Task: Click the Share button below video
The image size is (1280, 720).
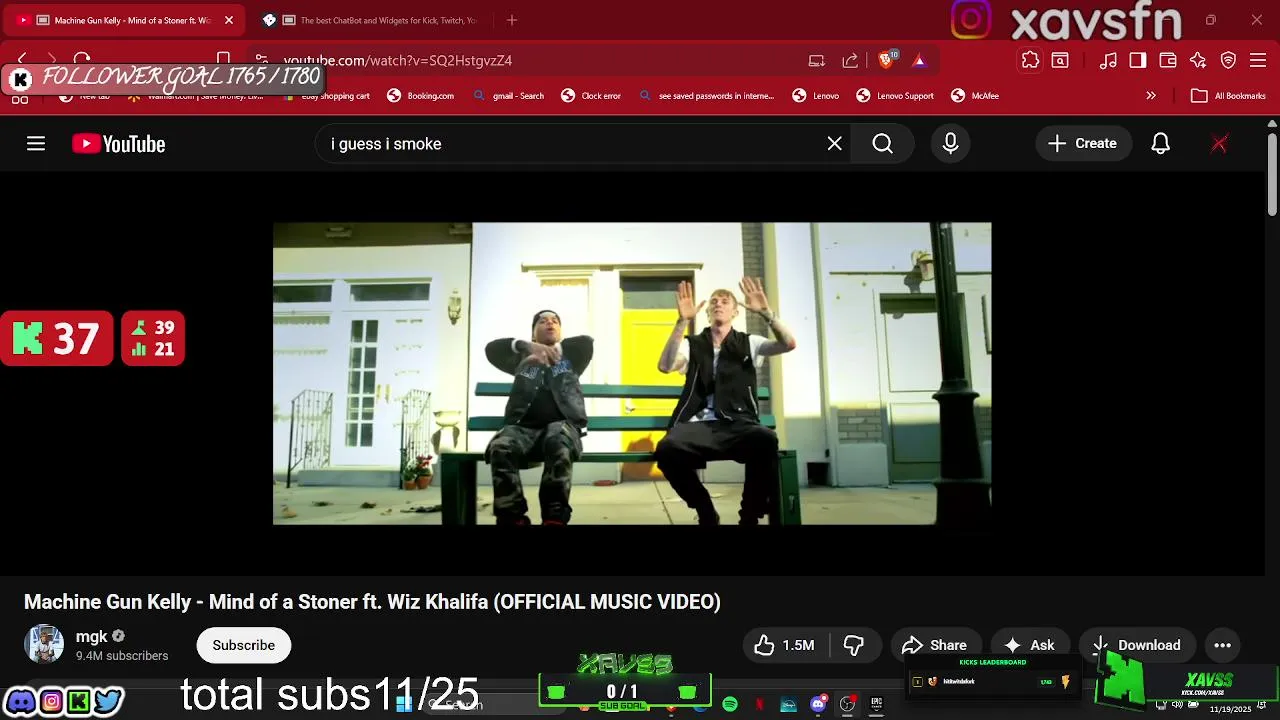Action: (934, 645)
